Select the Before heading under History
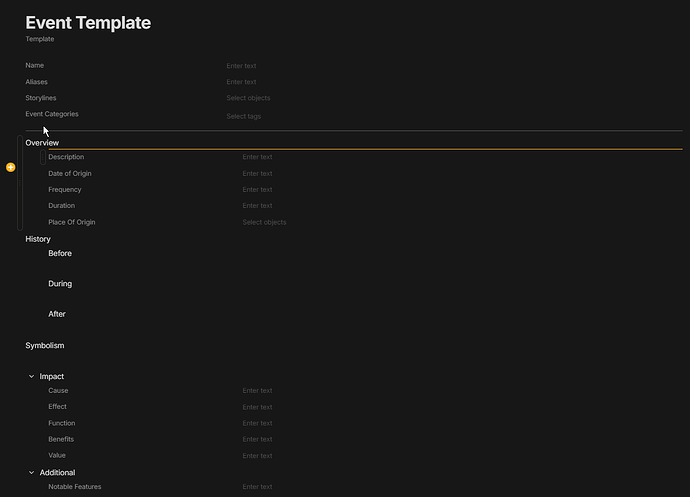 [60, 253]
